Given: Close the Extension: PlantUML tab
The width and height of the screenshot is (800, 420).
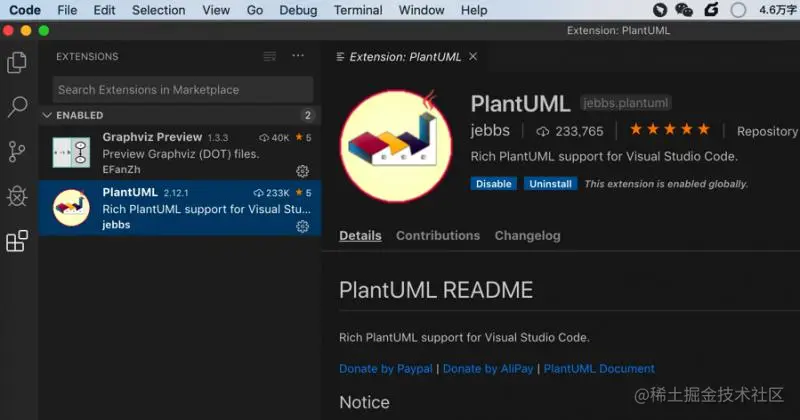Looking at the screenshot, I should click(x=473, y=57).
